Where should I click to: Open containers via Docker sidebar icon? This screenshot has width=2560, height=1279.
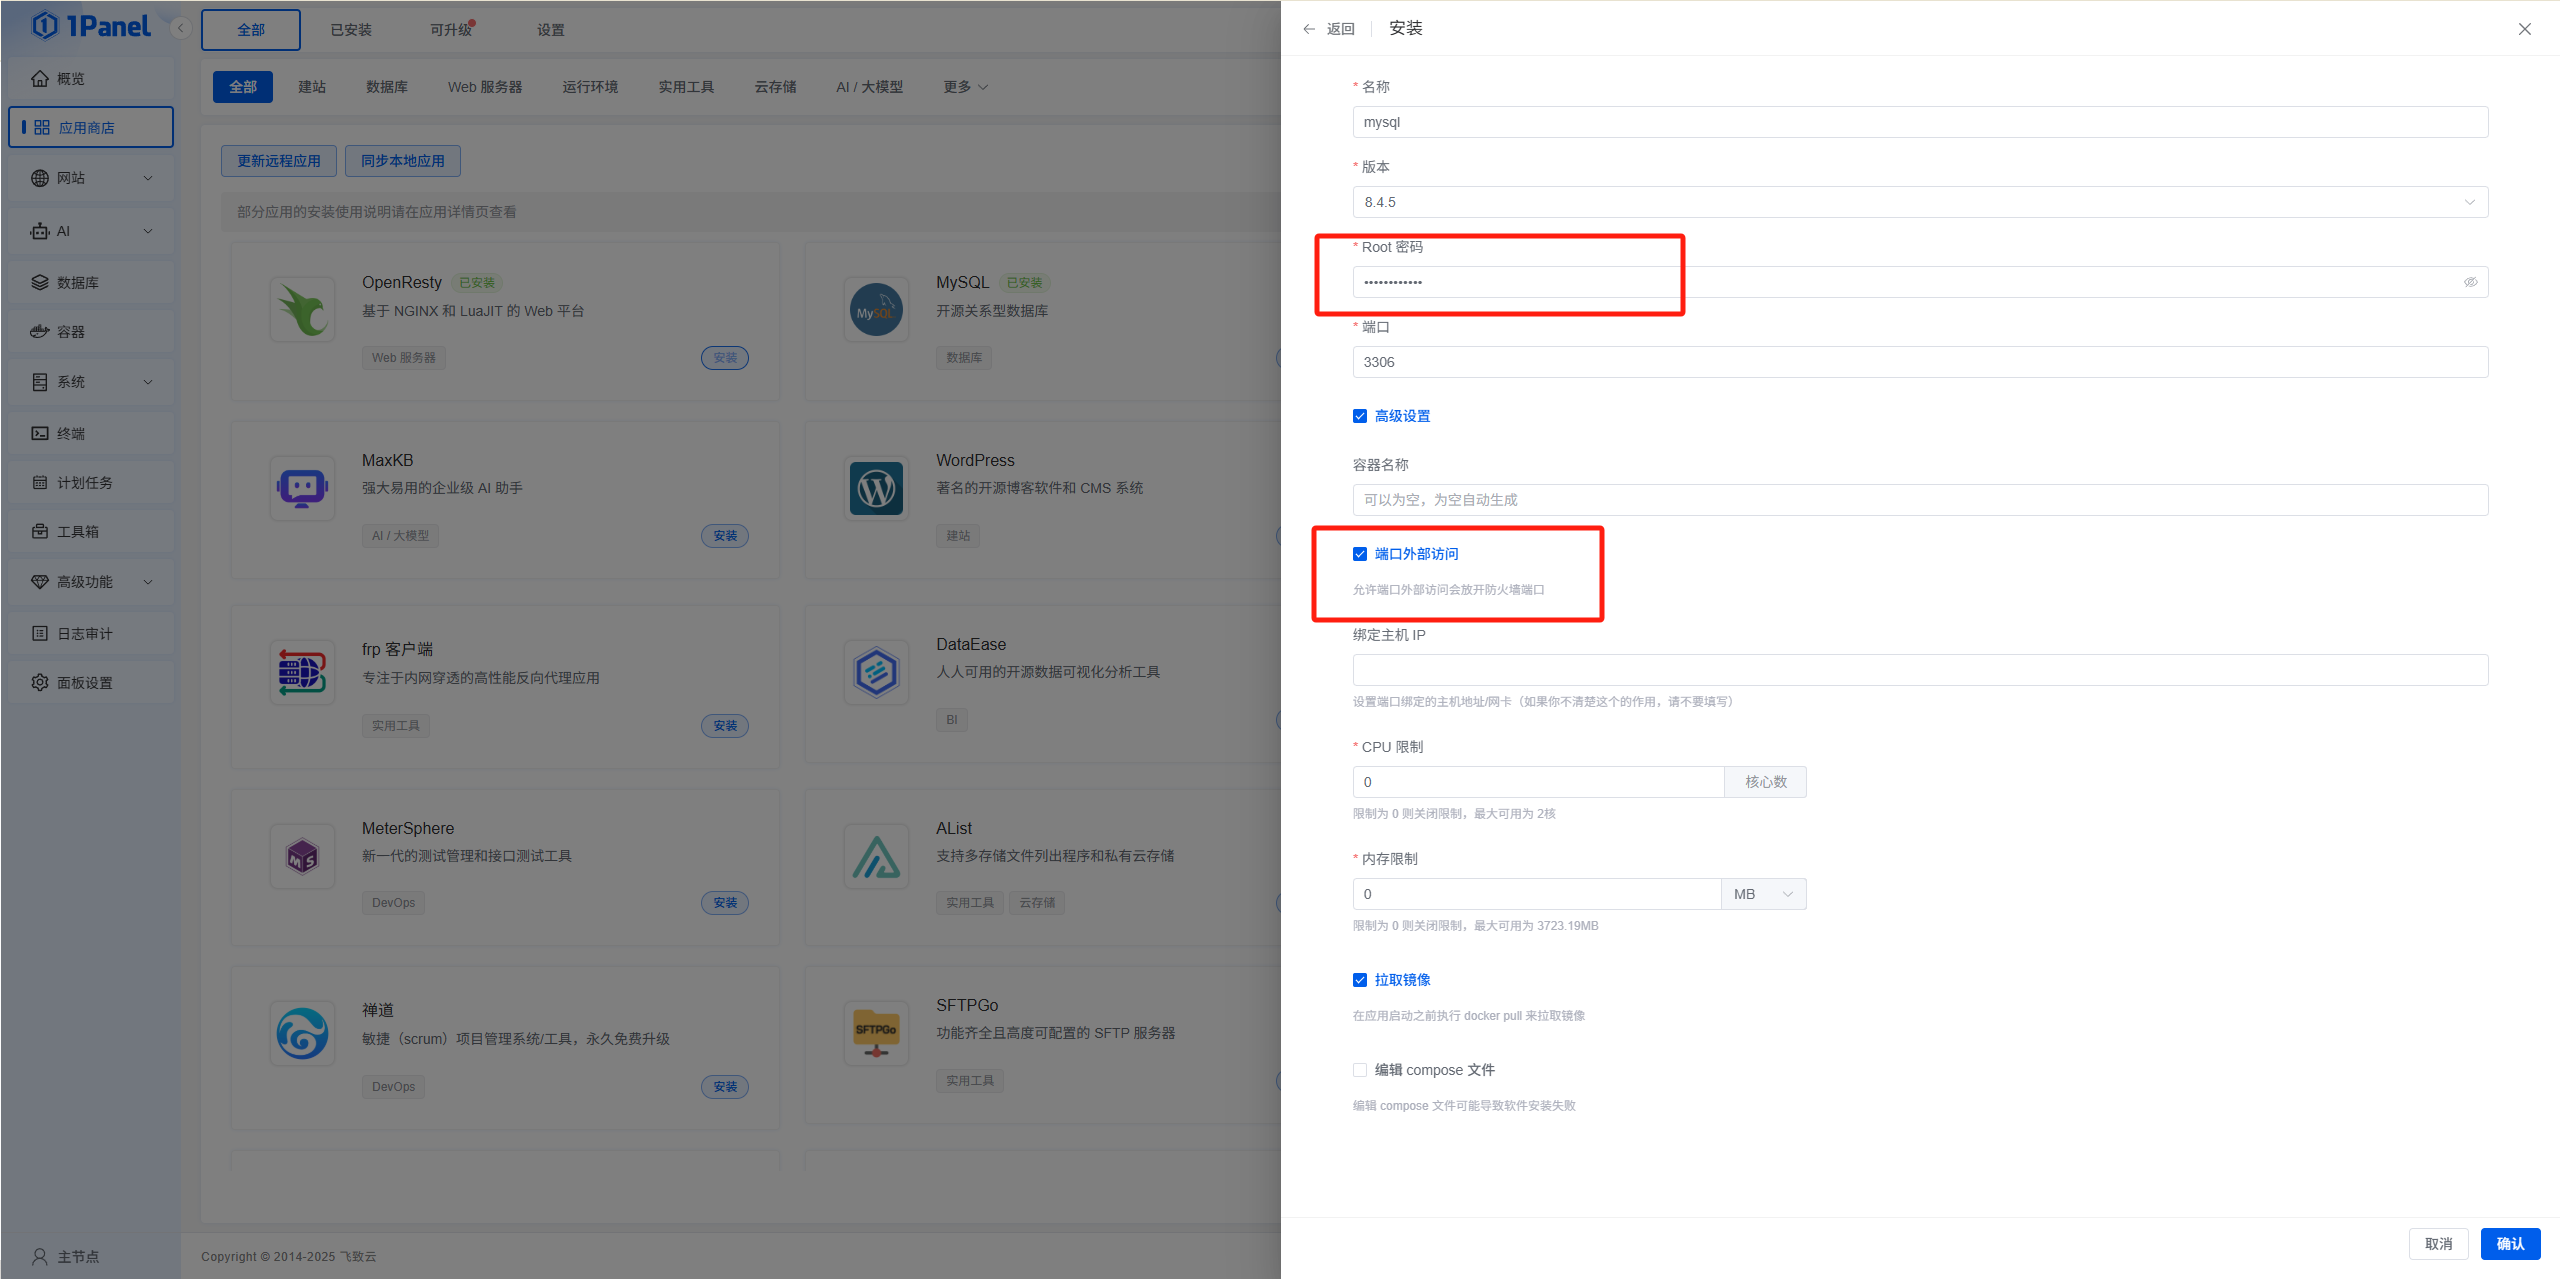click(40, 331)
